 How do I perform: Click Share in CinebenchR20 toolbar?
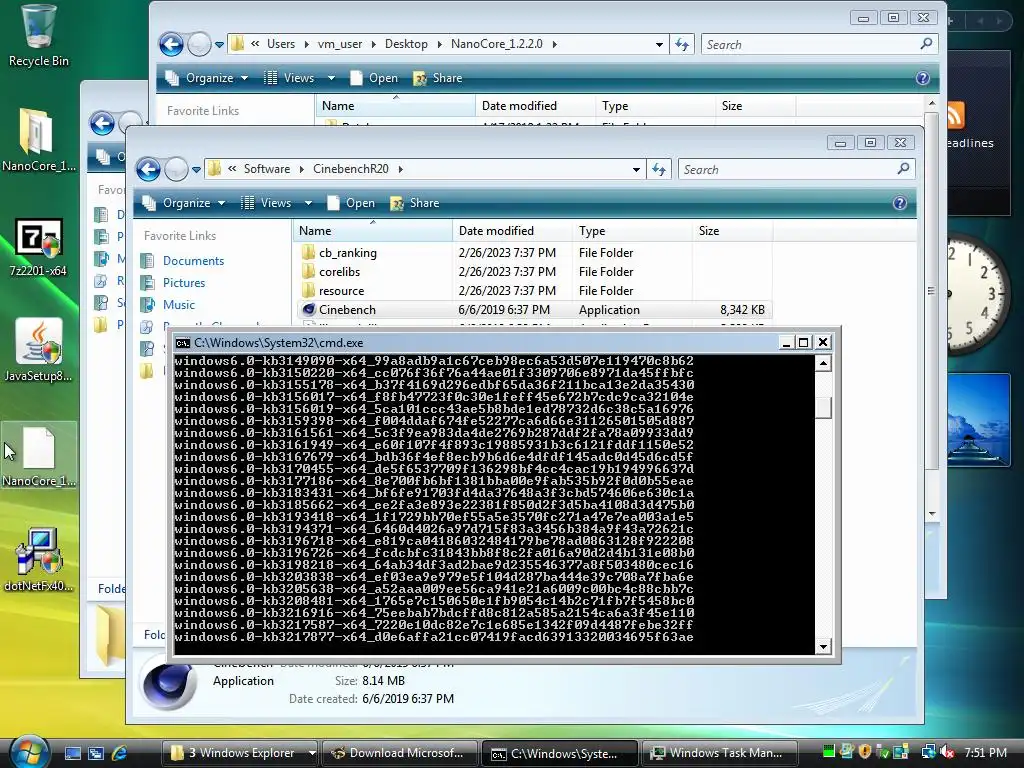[415, 203]
